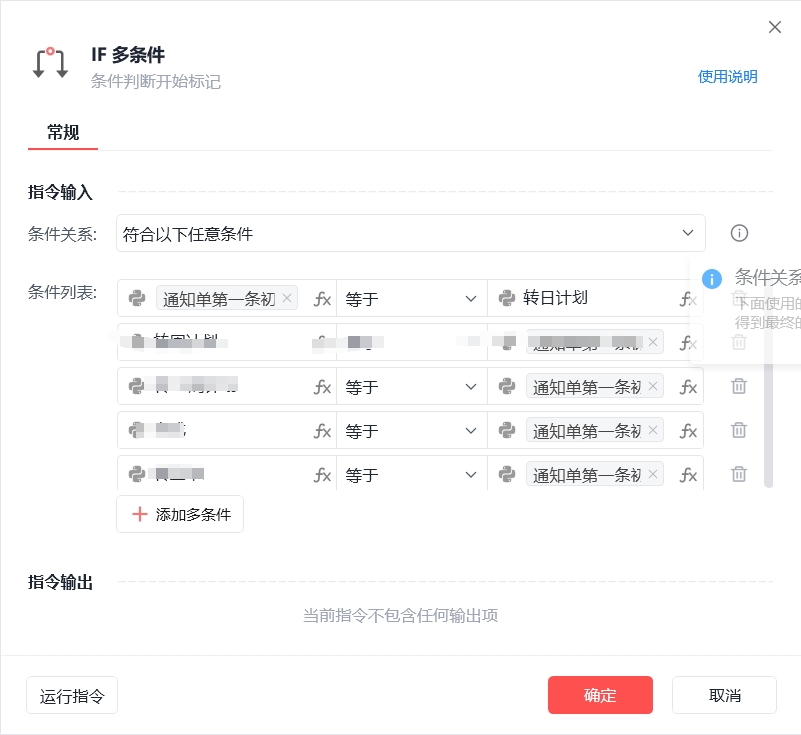
Task: Open the 符合以下任意条件 relation dropdown
Action: (411, 233)
